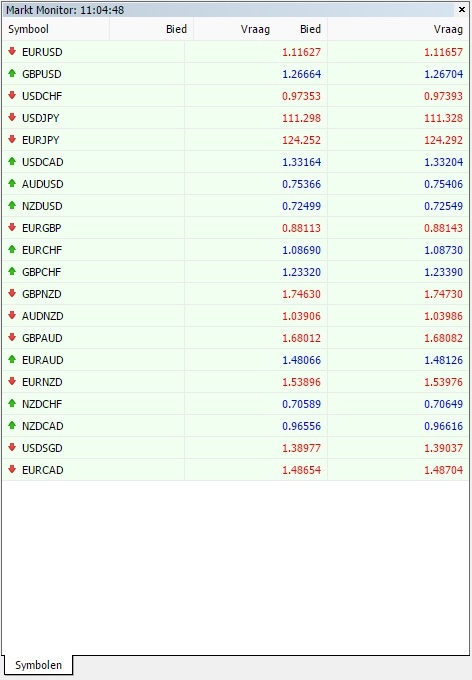Click the green up arrow beside AUDUSD
The image size is (472, 680).
[x=12, y=183]
